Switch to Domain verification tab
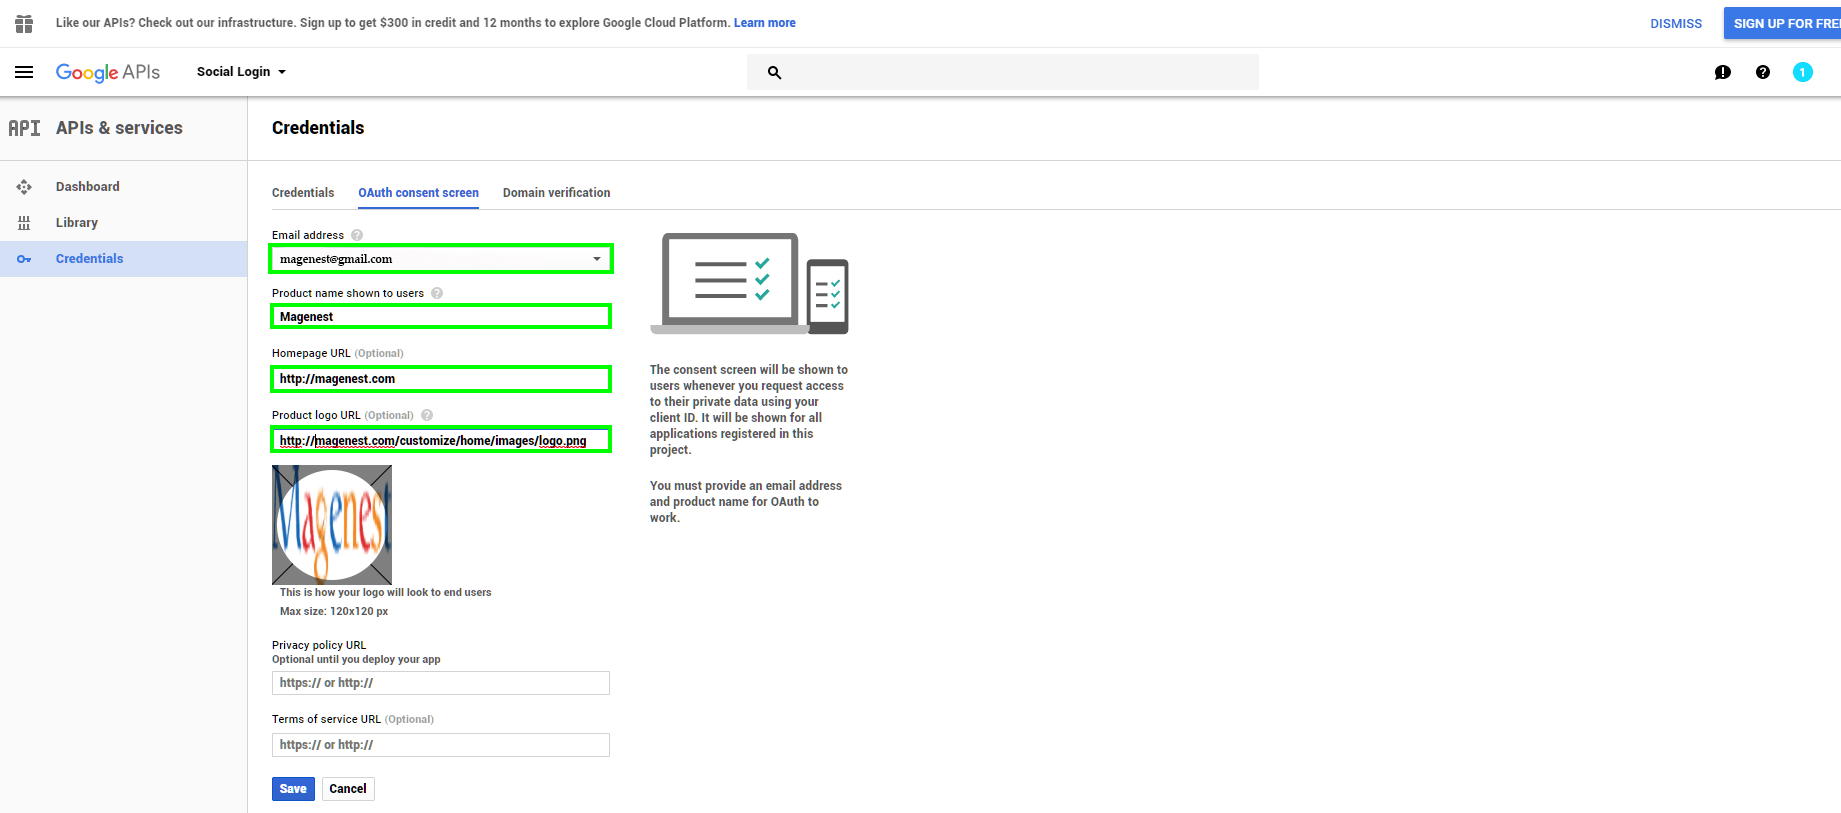 556,193
